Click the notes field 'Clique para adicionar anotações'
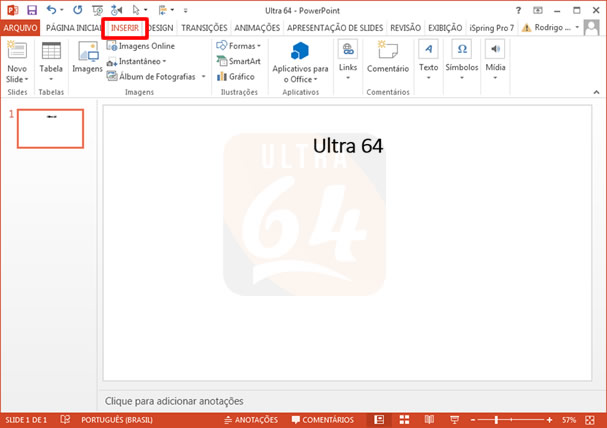 pos(174,401)
